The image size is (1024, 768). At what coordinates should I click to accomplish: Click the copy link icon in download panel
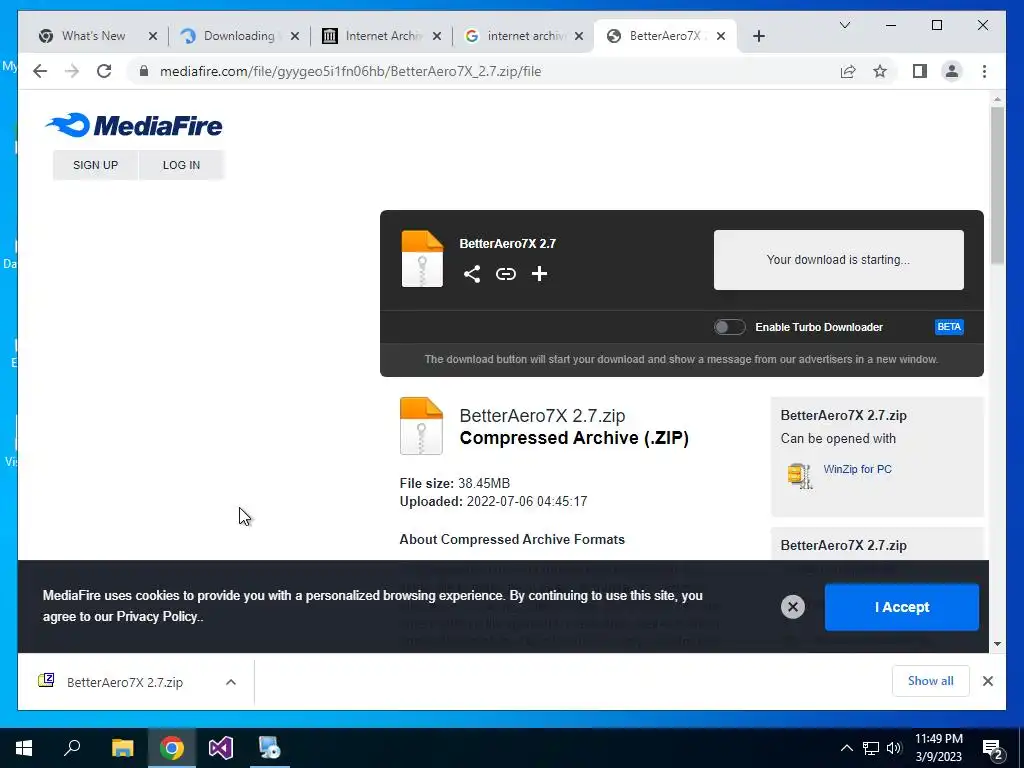[x=505, y=274]
